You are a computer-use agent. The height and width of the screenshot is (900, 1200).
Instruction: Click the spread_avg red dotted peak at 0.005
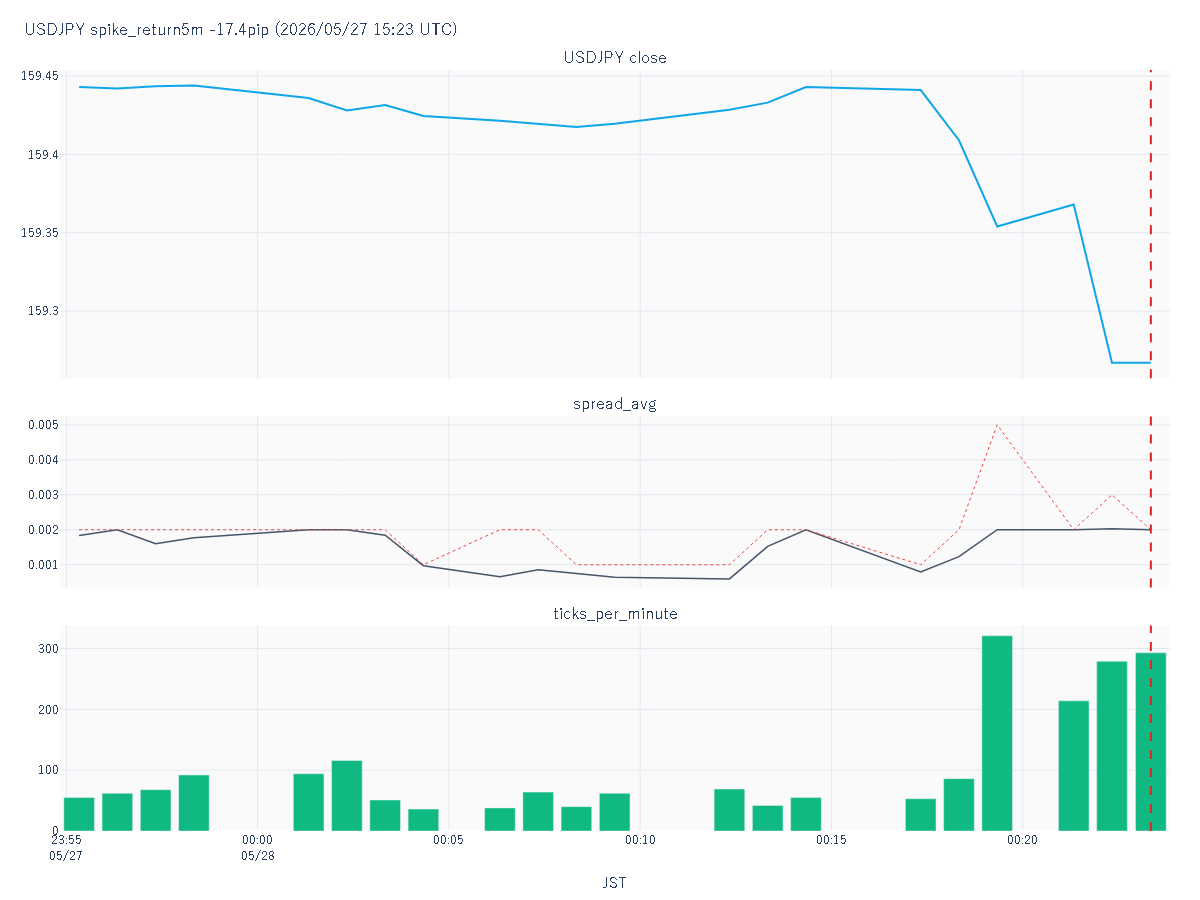997,425
